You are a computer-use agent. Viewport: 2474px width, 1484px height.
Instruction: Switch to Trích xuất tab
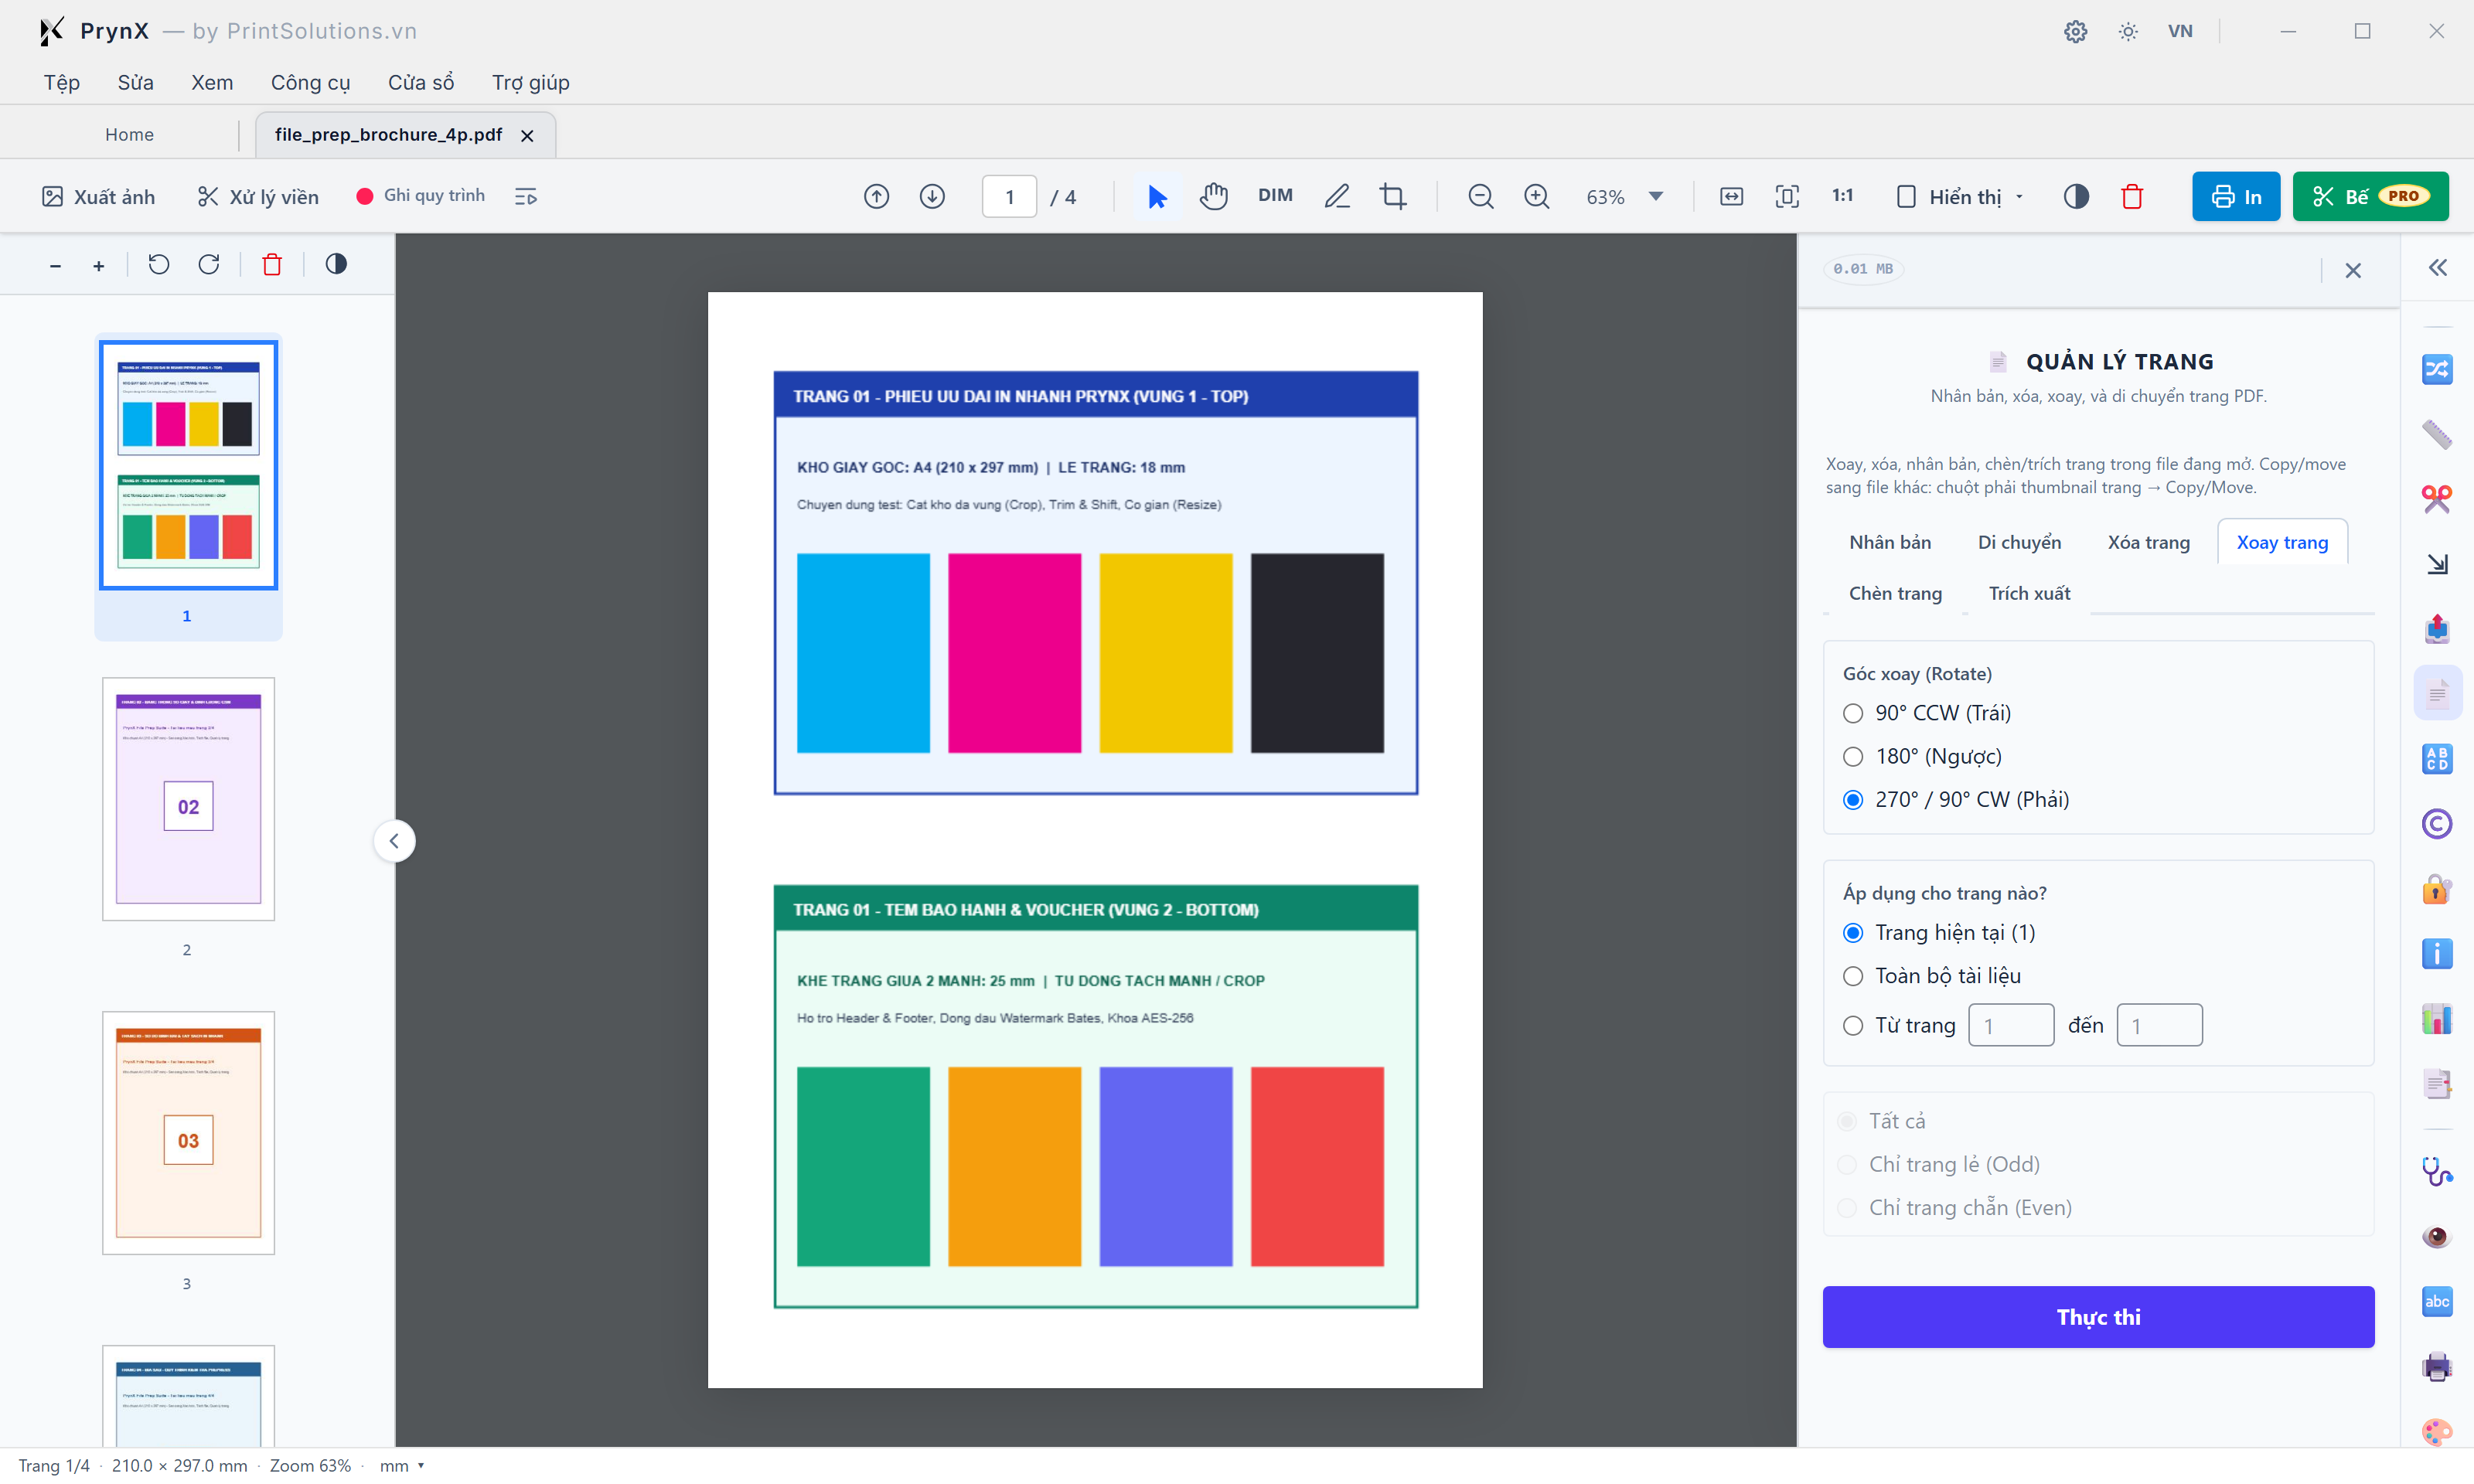(x=2029, y=593)
